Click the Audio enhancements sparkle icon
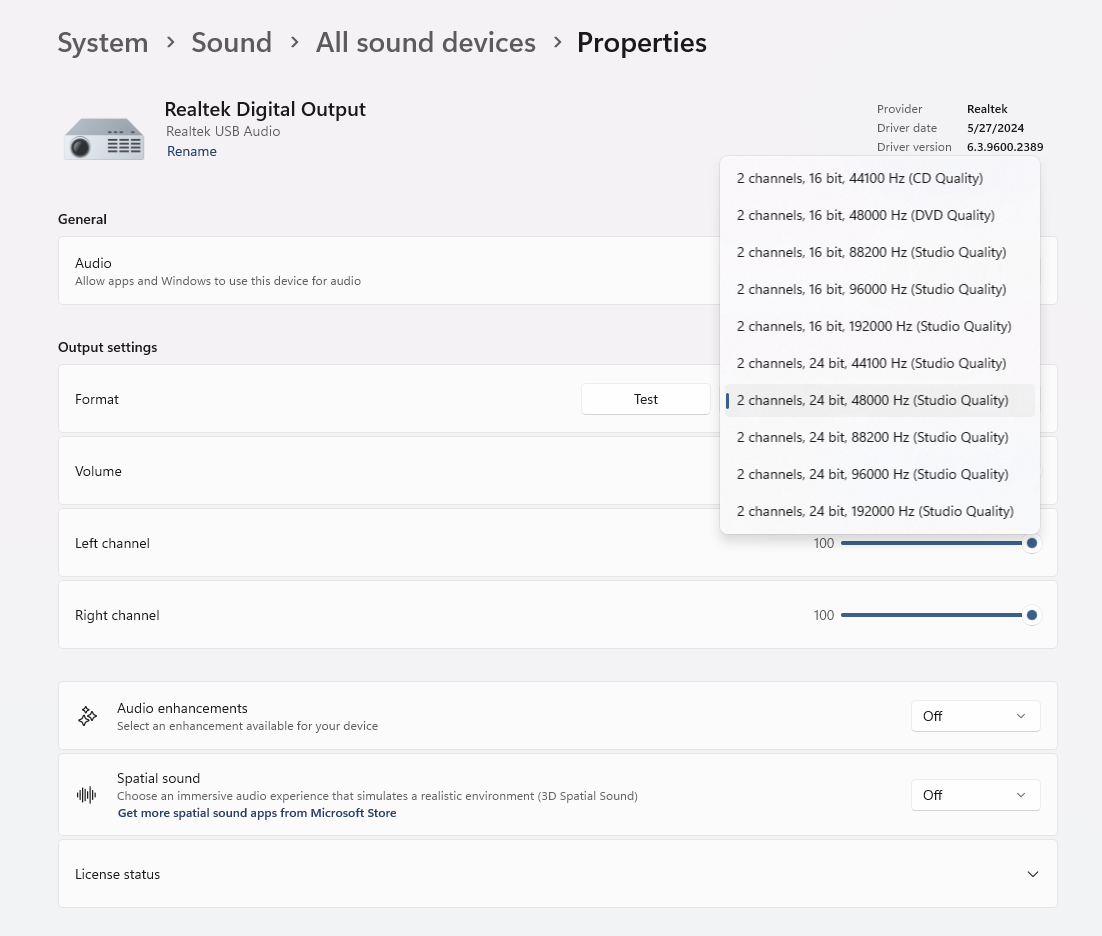This screenshot has width=1102, height=936. click(x=87, y=716)
